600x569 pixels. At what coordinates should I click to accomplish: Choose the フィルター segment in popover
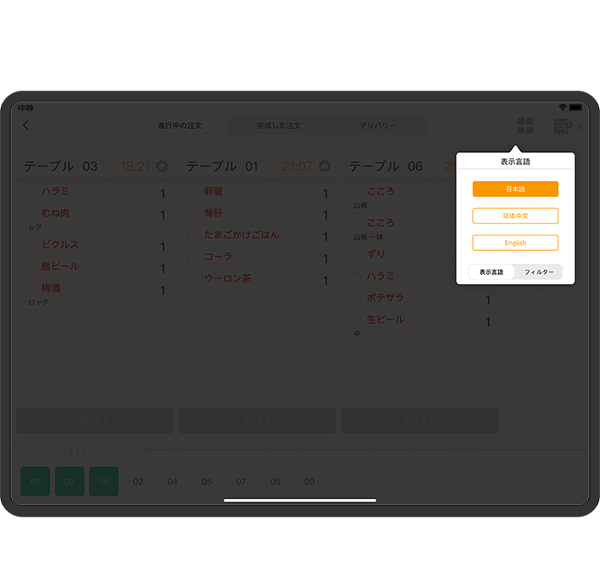[538, 272]
